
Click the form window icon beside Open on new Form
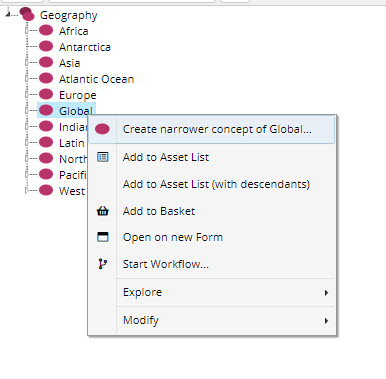click(x=103, y=237)
